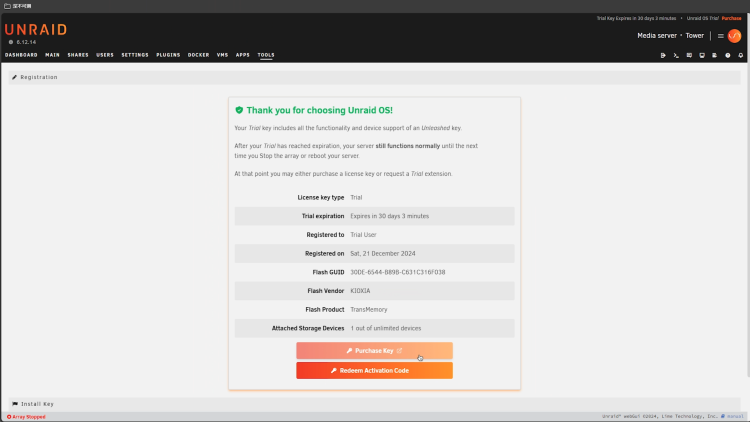Click the orange Unraid account avatar

tap(734, 36)
